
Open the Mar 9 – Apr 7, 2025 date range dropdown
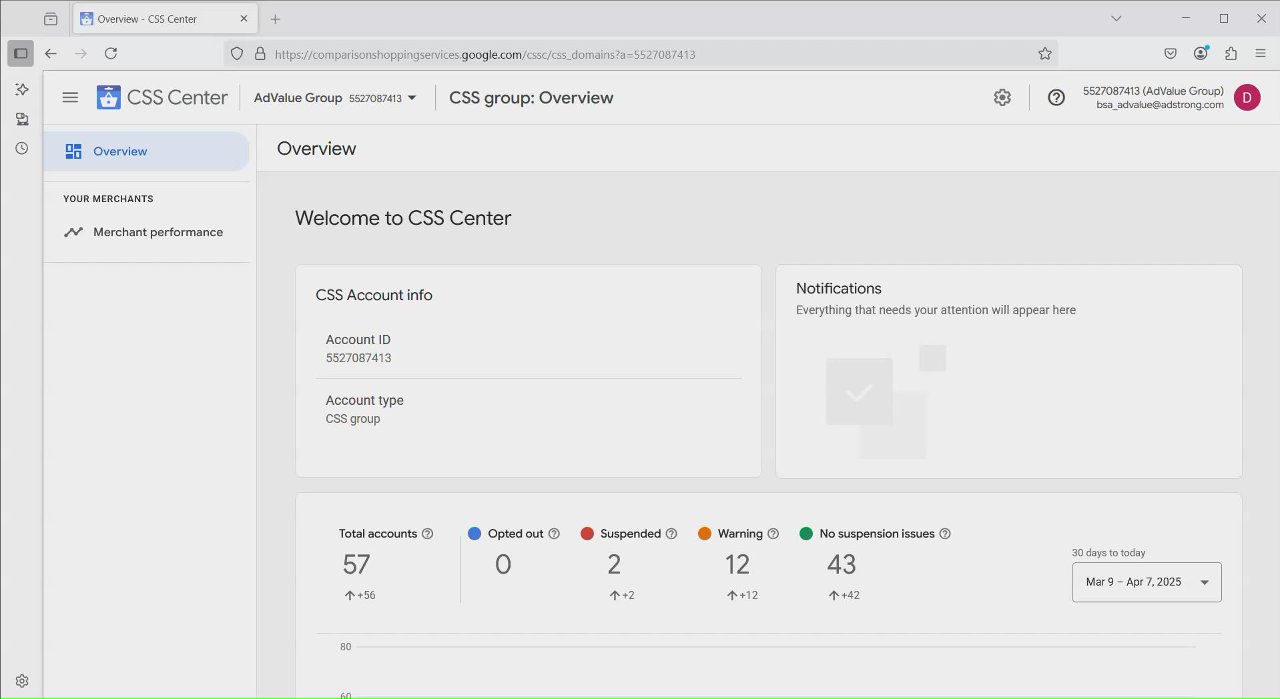click(x=1146, y=582)
